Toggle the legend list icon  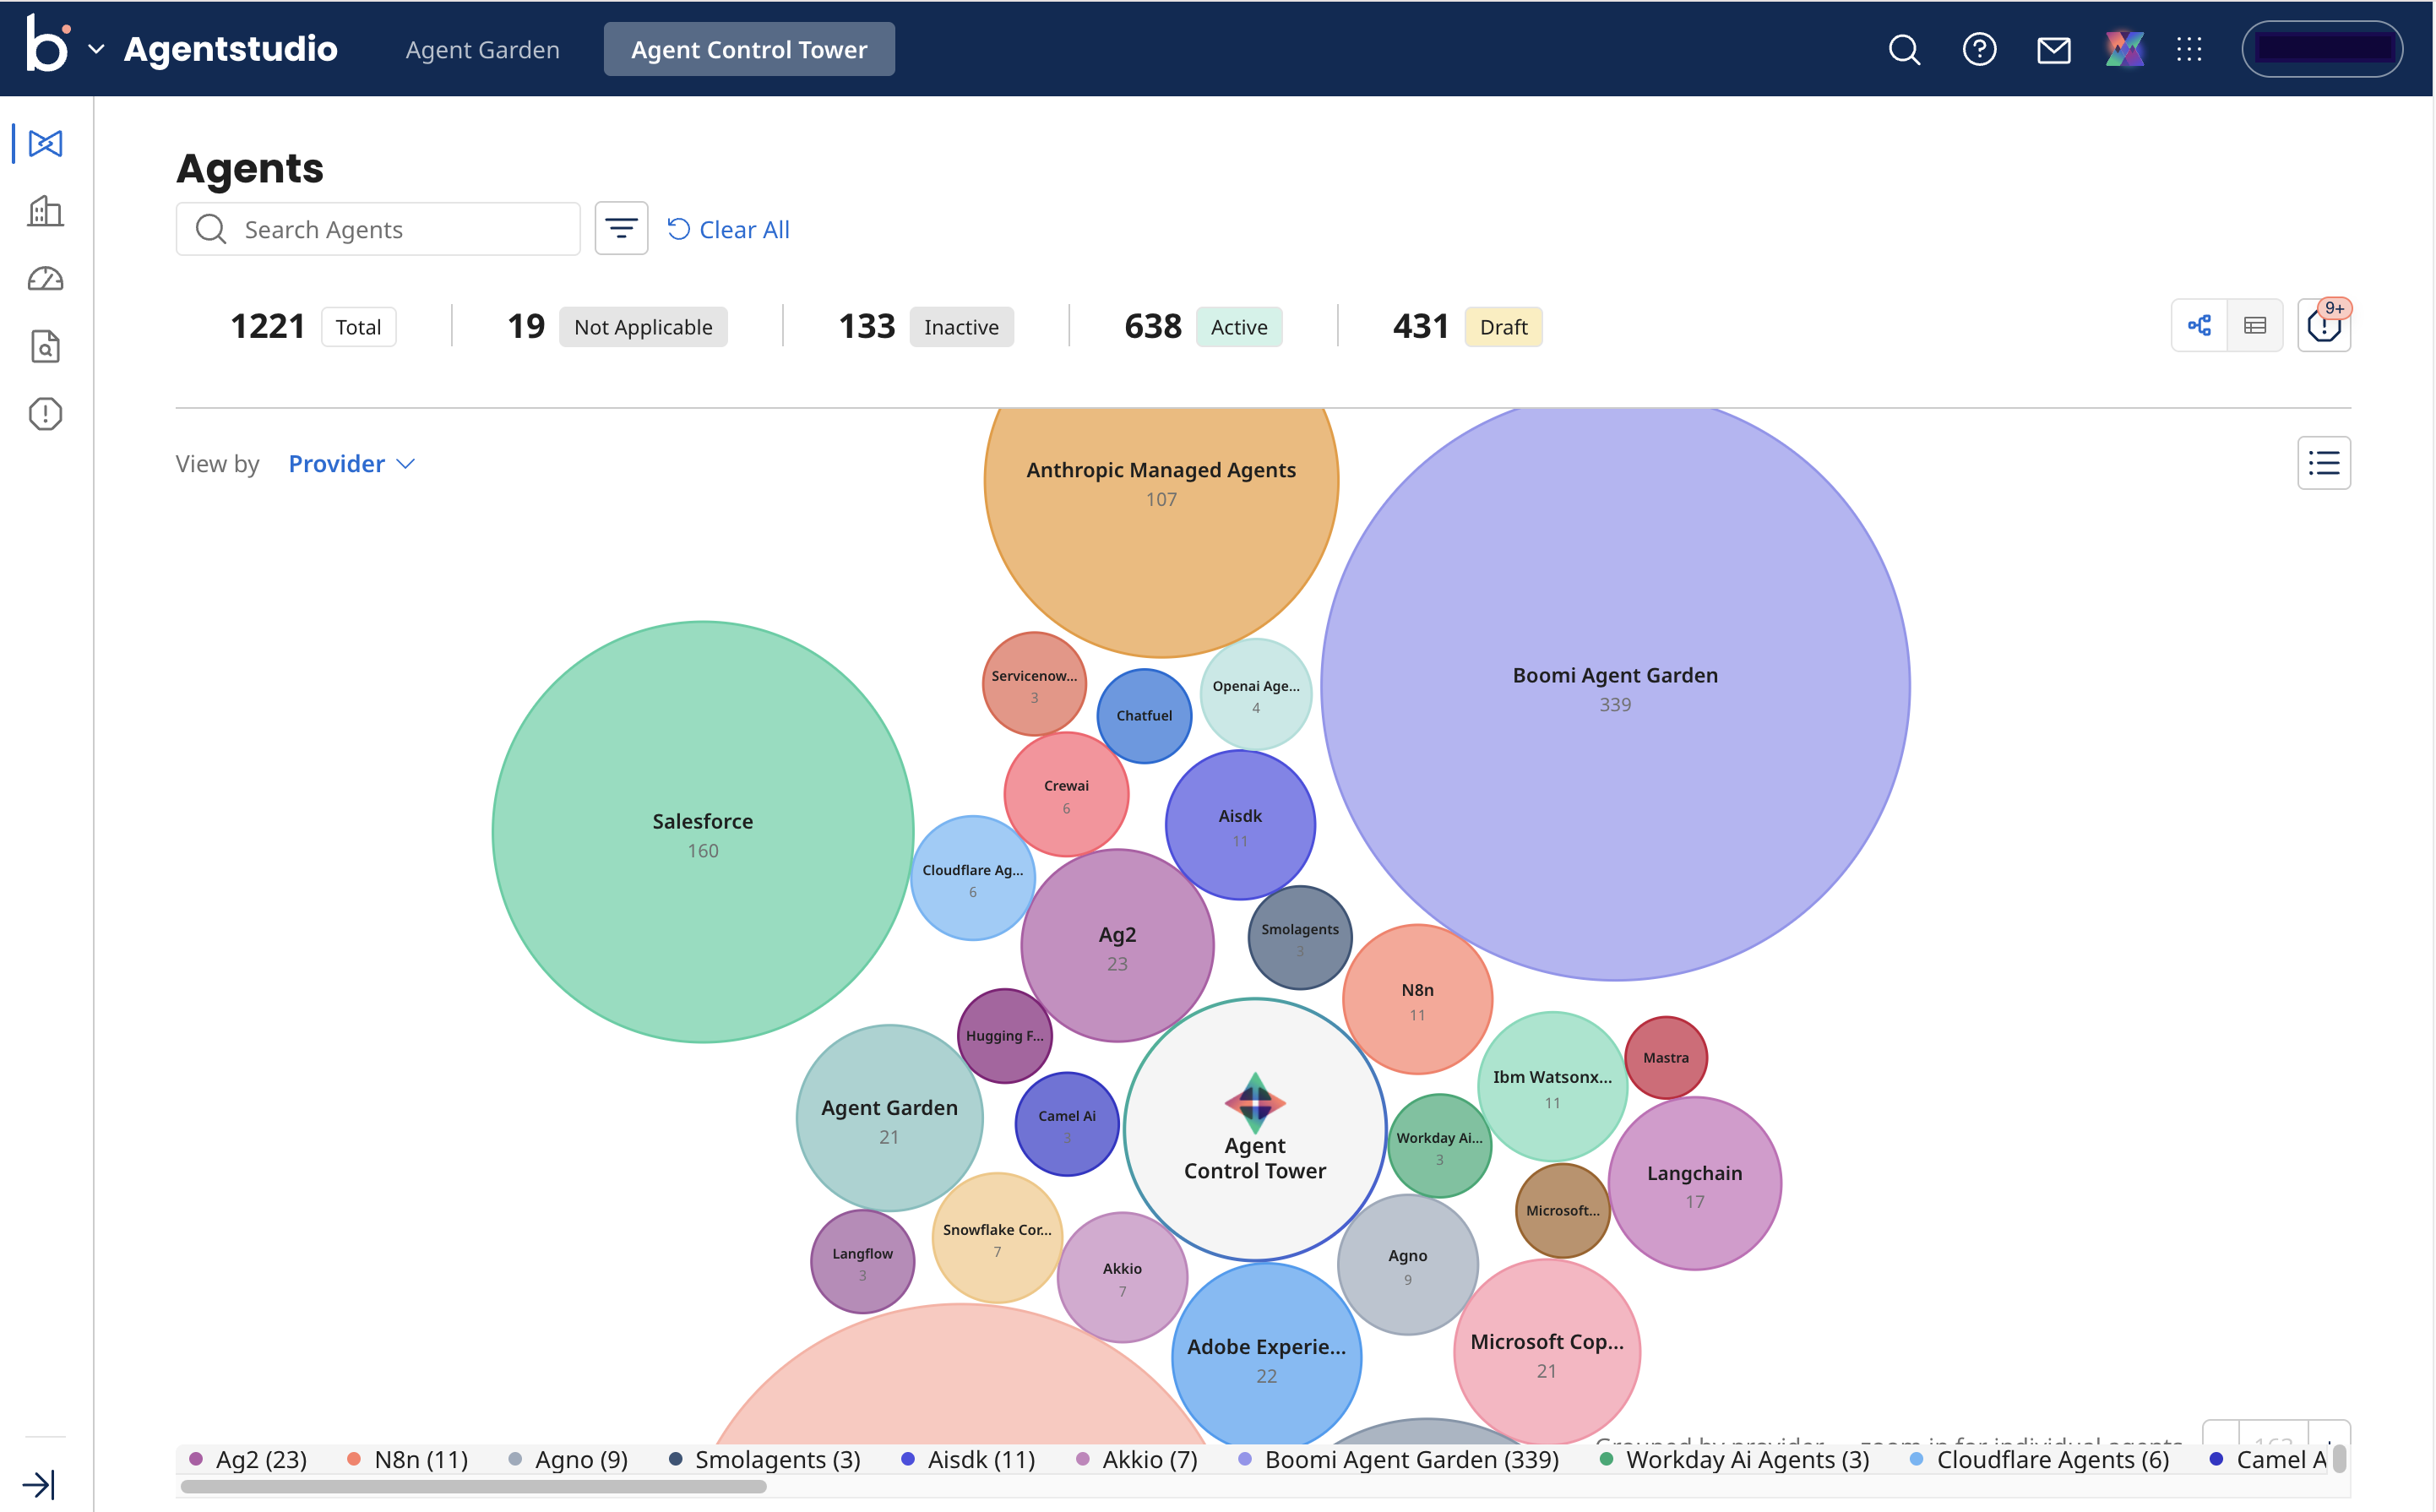[2324, 463]
